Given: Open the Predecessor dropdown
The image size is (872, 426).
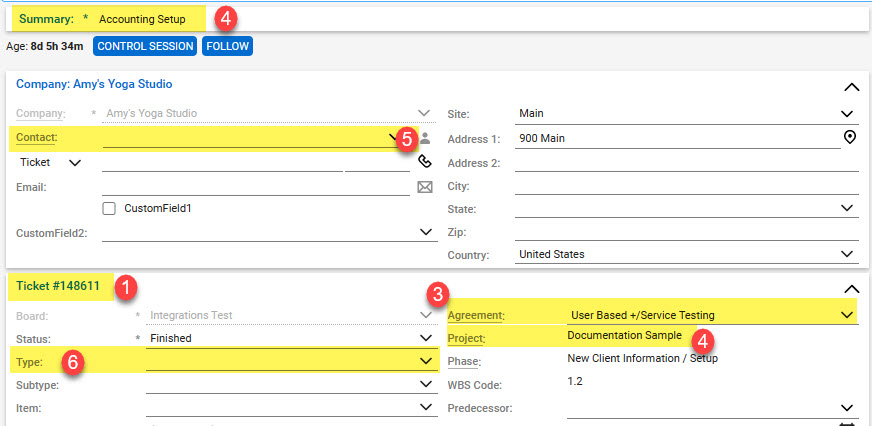Looking at the screenshot, I should click(847, 408).
